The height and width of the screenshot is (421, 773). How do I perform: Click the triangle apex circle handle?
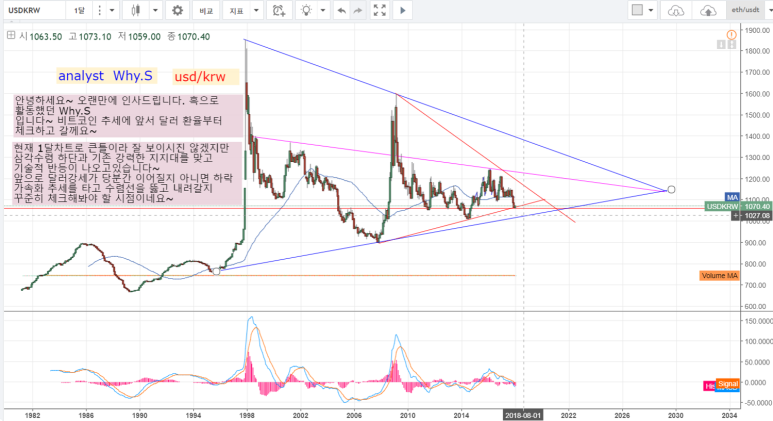(x=671, y=189)
